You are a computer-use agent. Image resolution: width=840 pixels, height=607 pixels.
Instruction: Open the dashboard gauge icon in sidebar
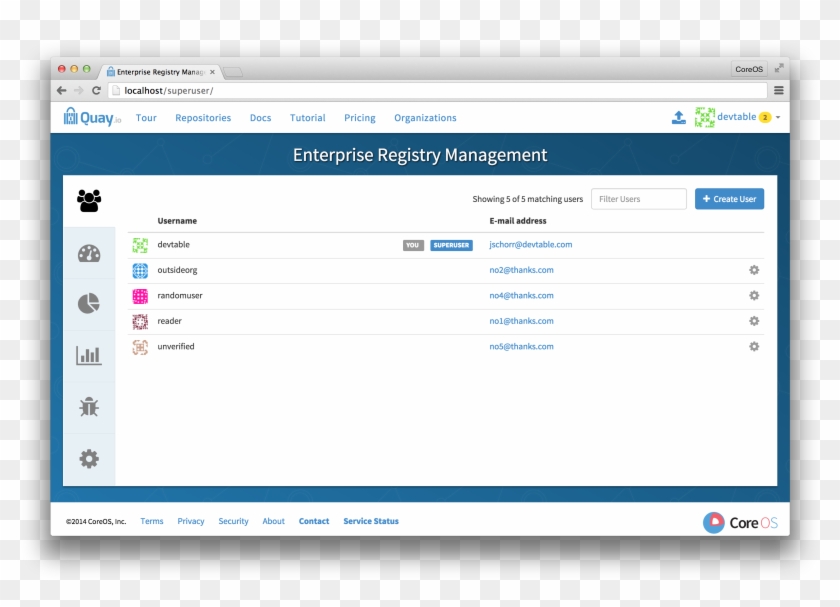88,252
